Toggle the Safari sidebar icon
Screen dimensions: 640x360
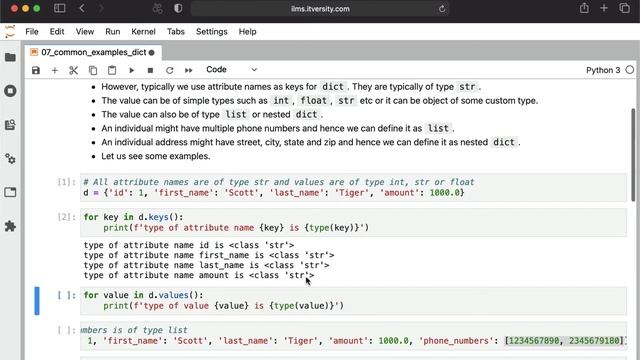click(60, 8)
